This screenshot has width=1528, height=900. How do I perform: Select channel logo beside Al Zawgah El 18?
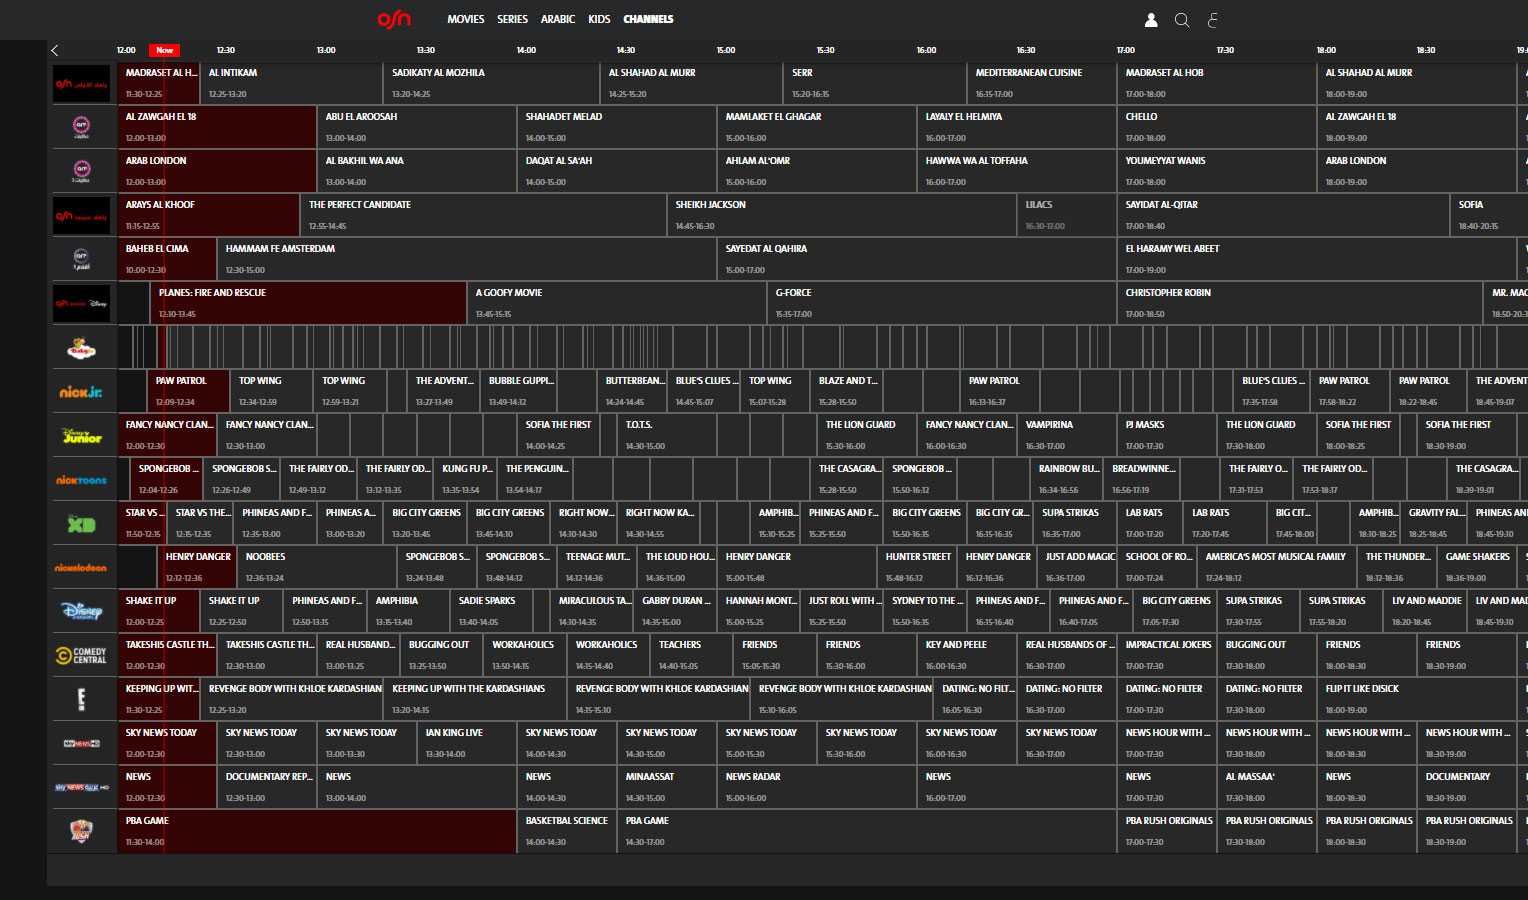tap(82, 128)
